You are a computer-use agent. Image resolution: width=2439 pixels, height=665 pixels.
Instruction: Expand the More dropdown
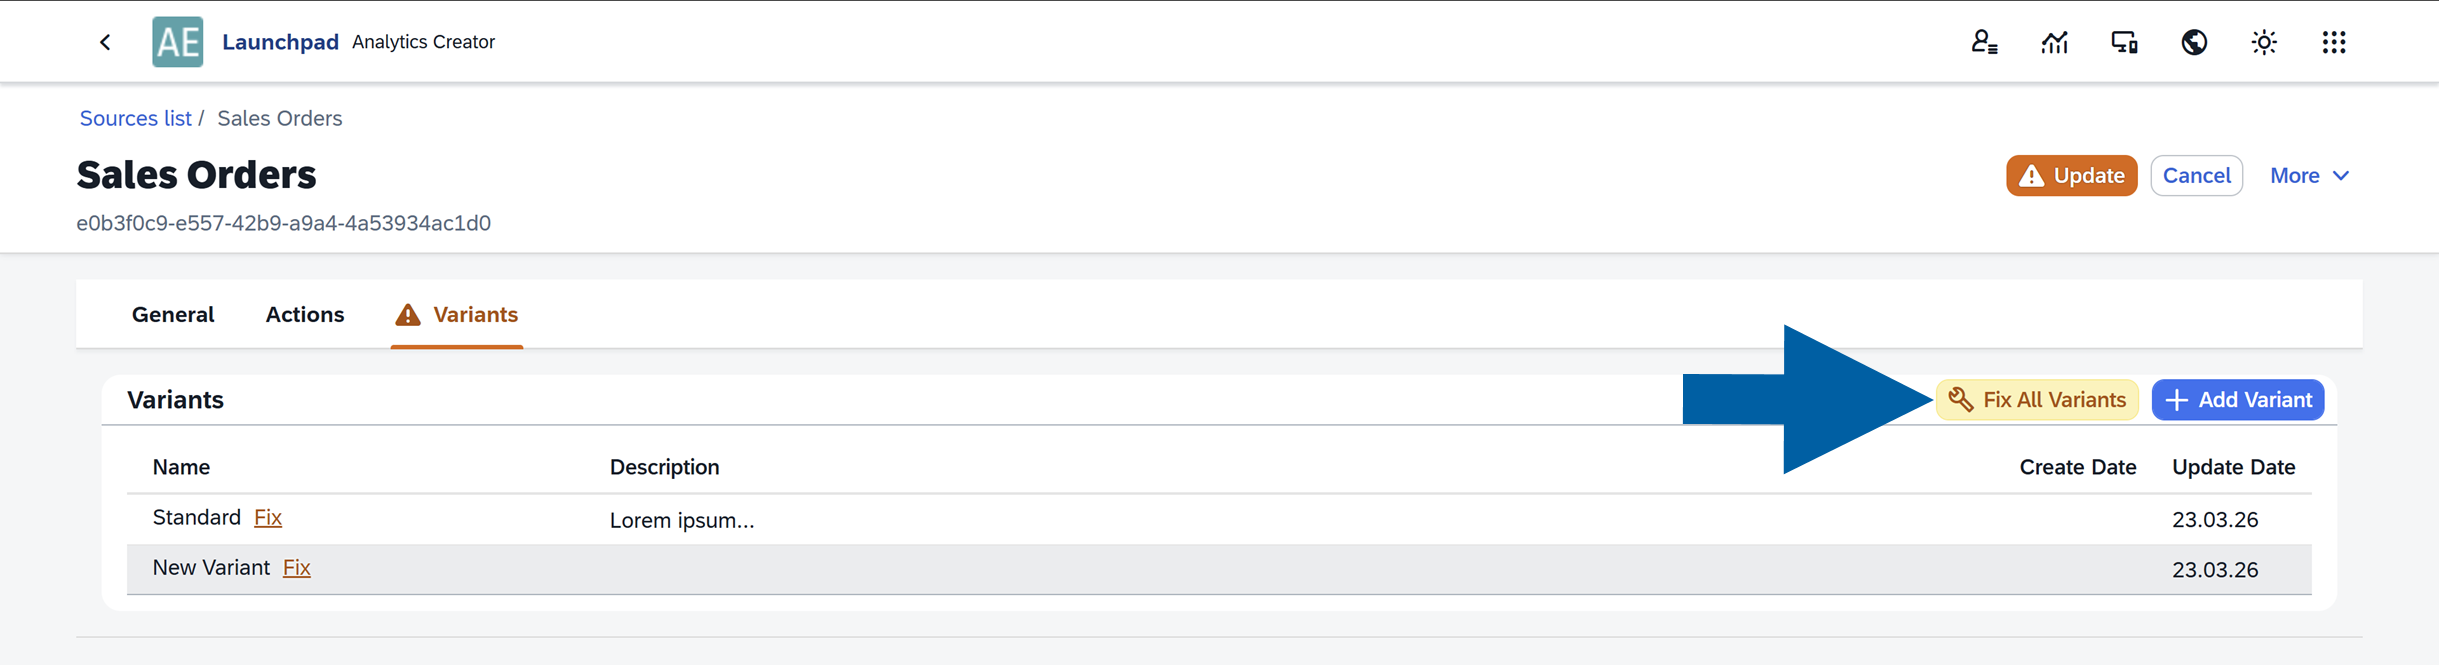click(x=2309, y=176)
